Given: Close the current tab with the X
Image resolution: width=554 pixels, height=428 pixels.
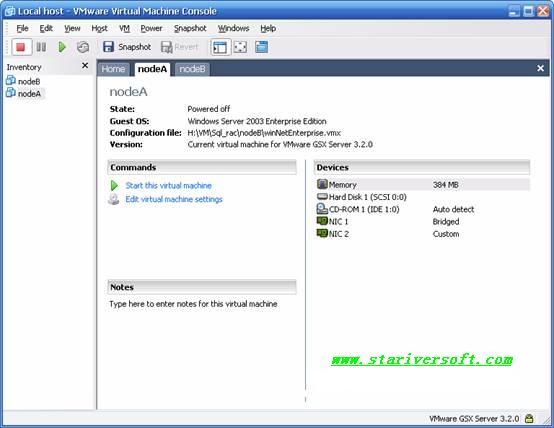Looking at the screenshot, I should (541, 68).
